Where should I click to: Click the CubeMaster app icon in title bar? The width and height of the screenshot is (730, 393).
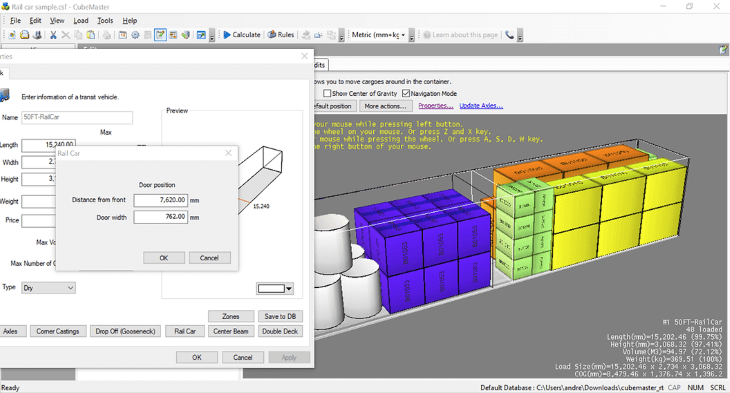point(5,7)
